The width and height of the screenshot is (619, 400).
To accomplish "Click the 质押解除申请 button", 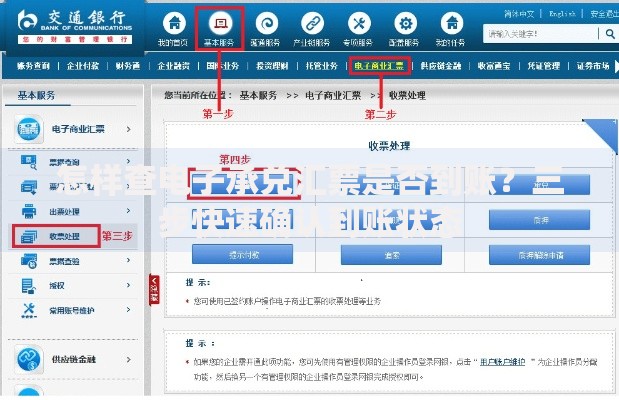I will pos(540,255).
